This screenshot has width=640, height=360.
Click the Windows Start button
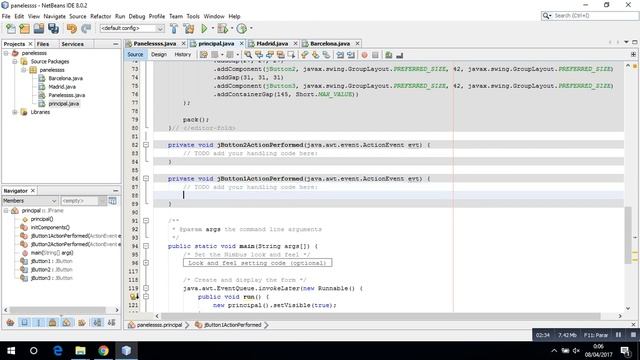coord(11,351)
